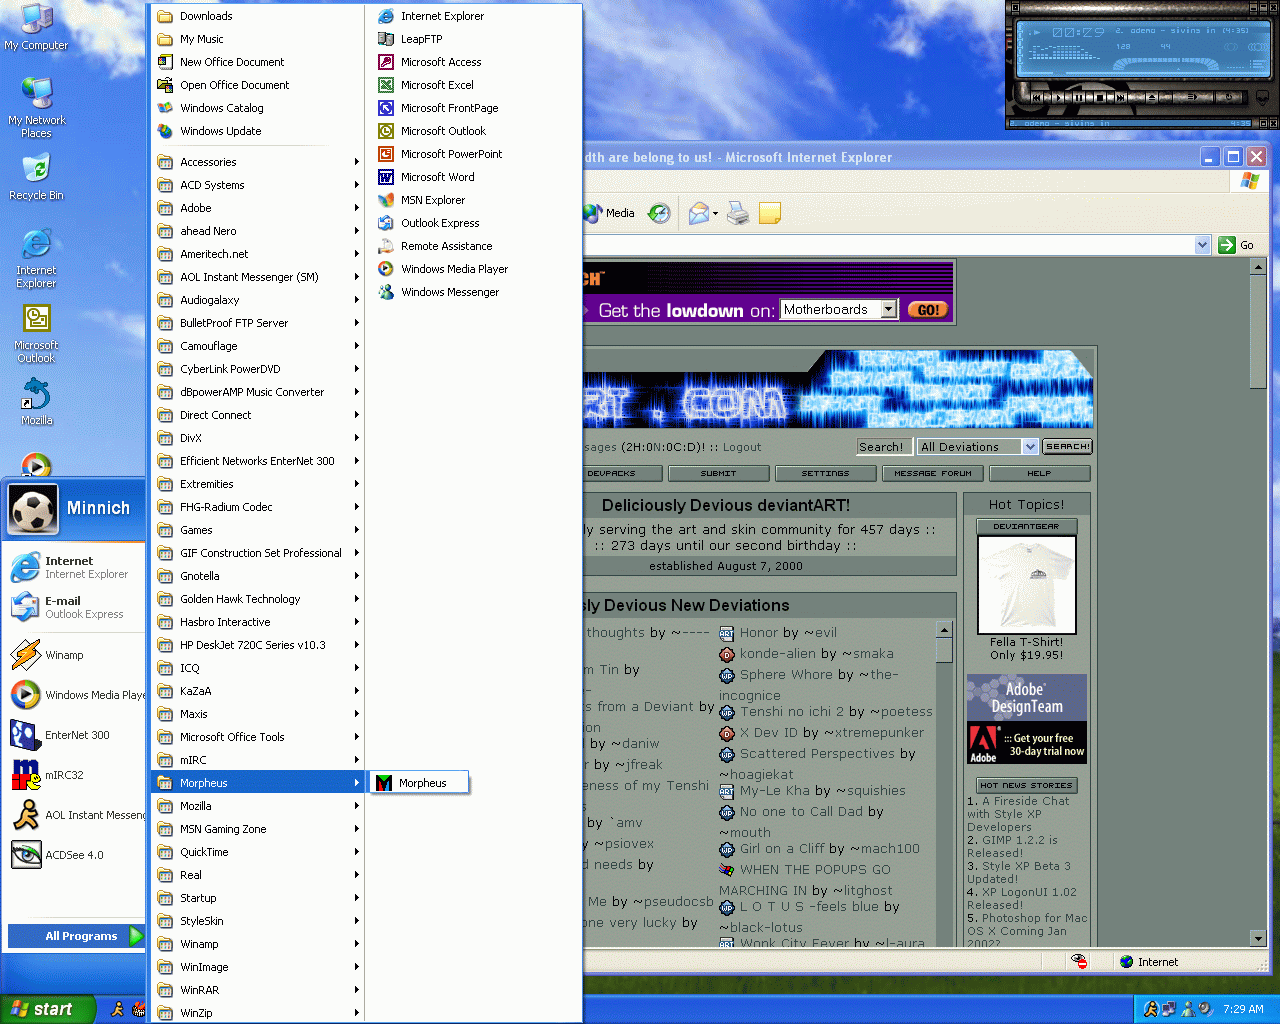
Task: Open the MESSAGE FORUM tab
Action: click(x=933, y=473)
